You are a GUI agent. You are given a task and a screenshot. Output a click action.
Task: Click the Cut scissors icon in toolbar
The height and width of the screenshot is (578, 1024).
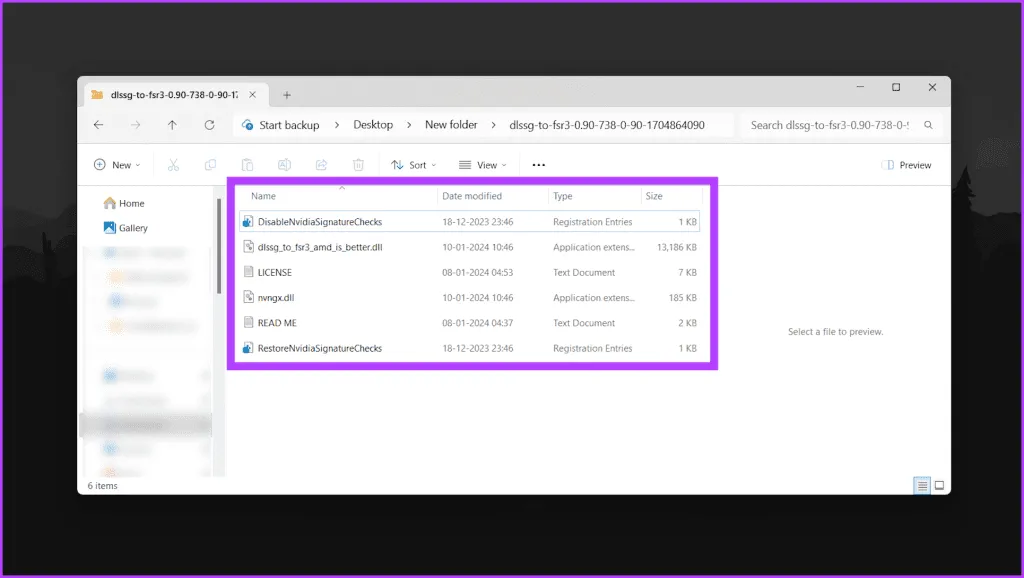pos(173,165)
